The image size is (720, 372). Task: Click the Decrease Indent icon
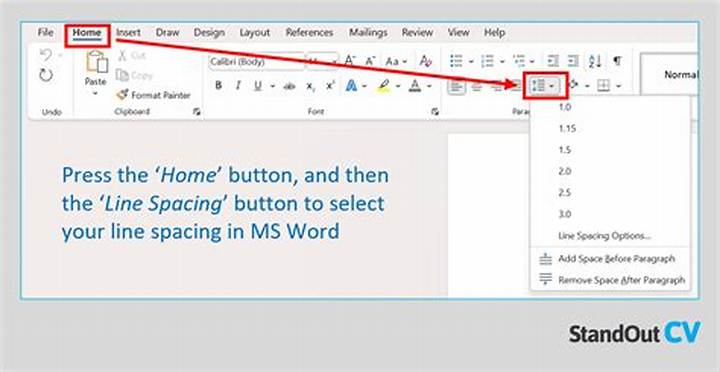tap(553, 61)
